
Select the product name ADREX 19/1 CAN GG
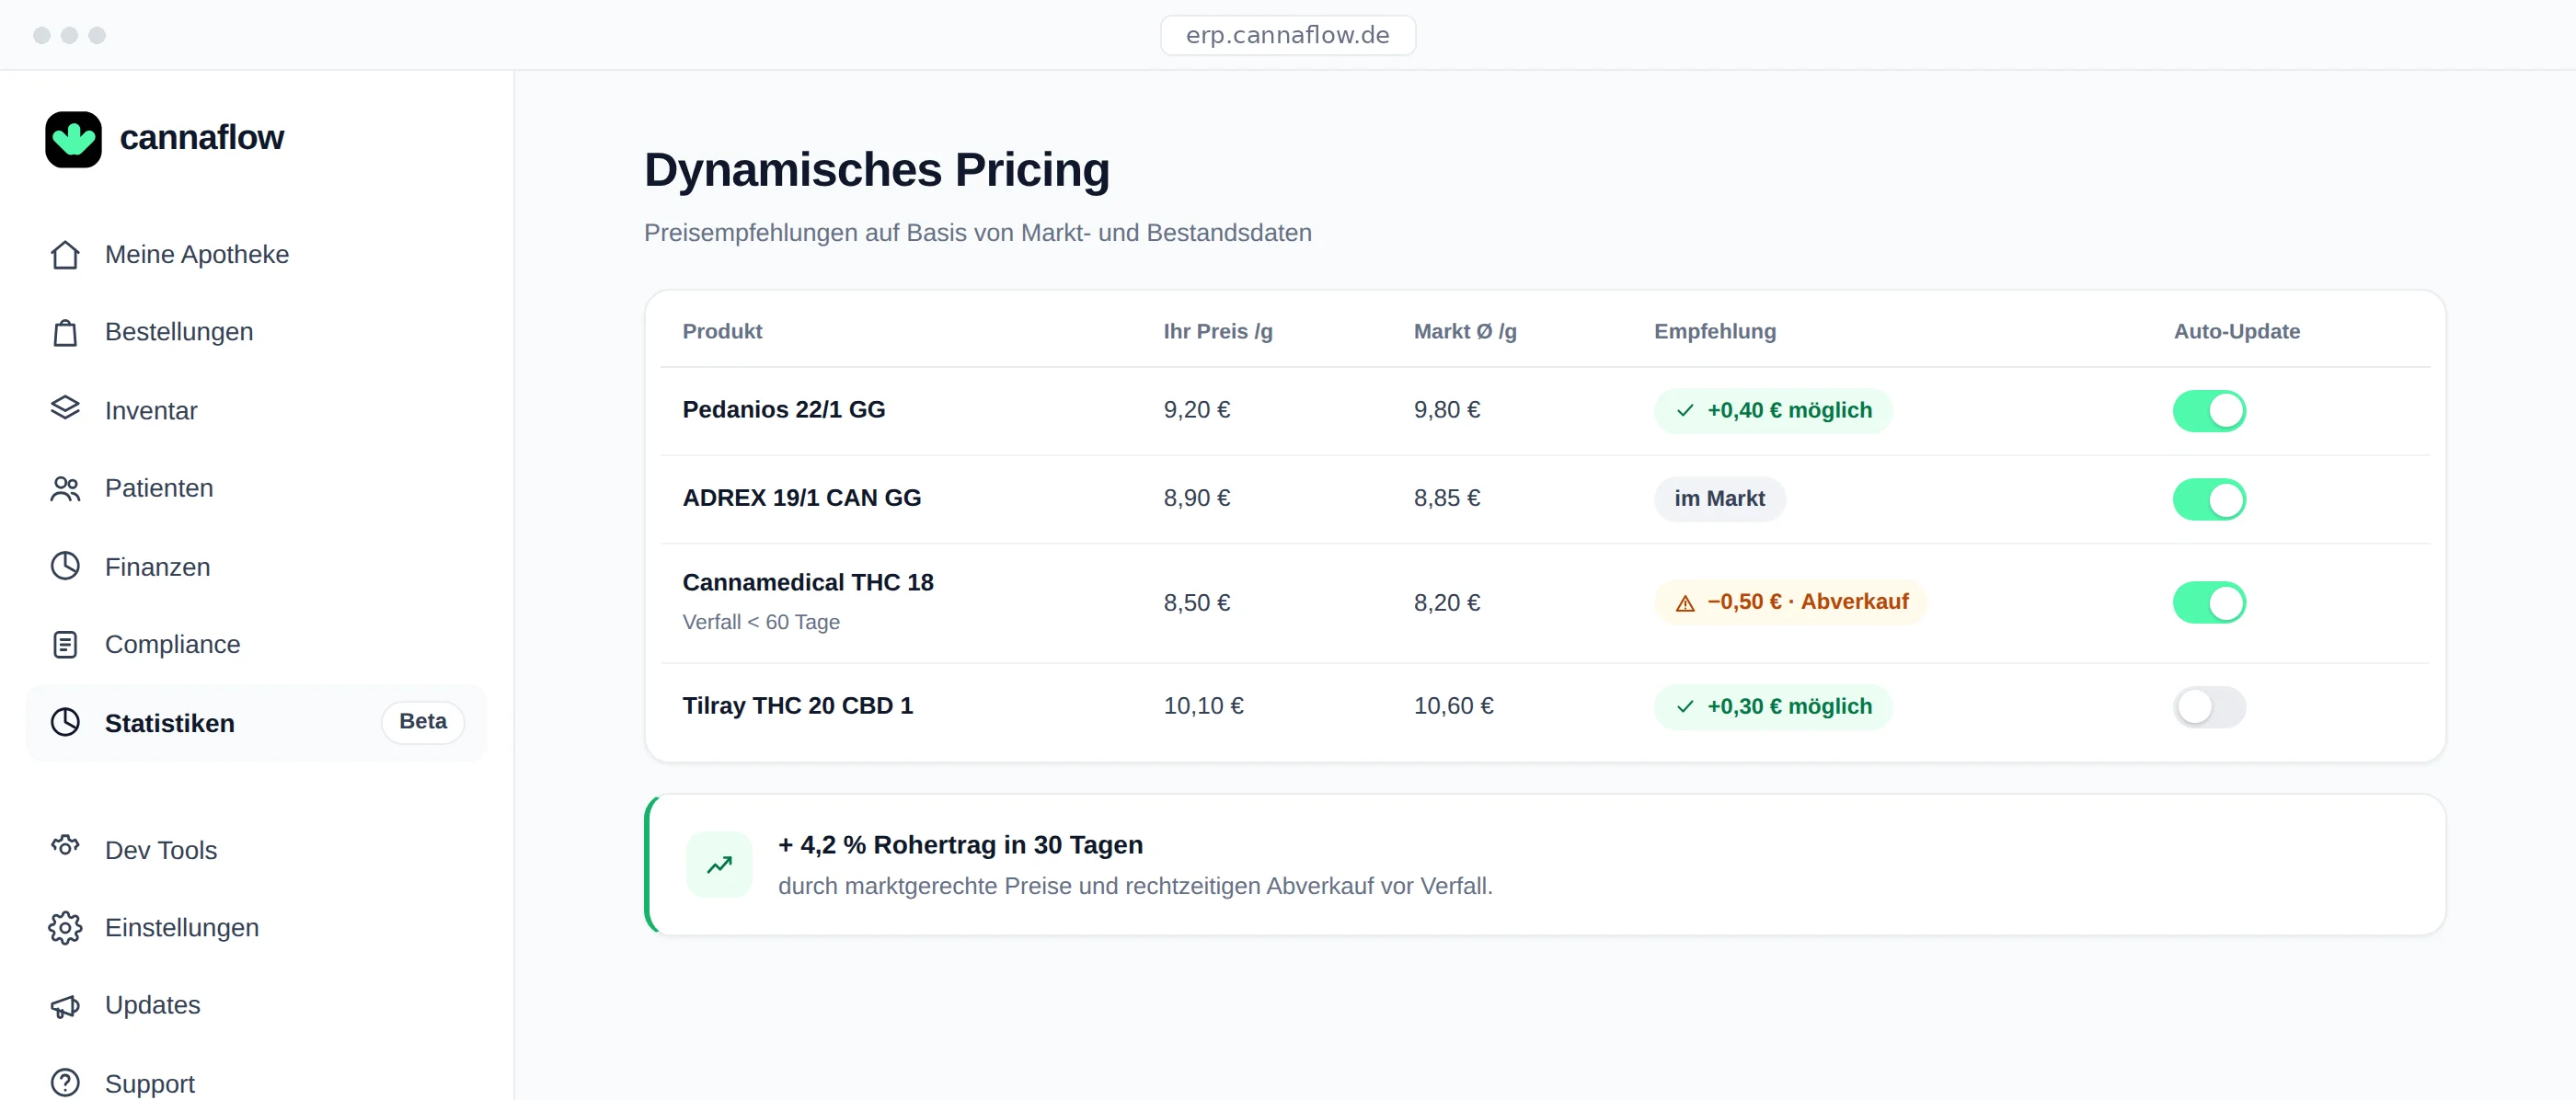point(802,498)
